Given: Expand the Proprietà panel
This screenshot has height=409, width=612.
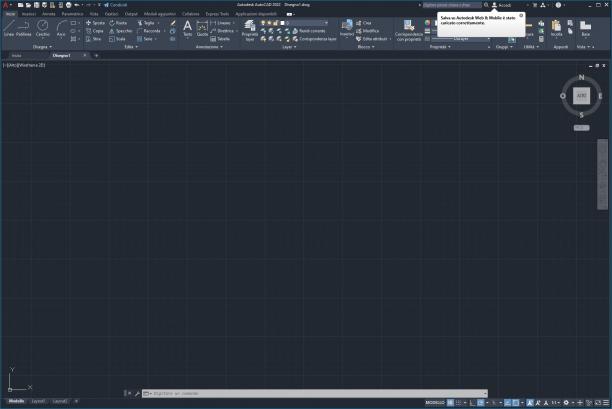Looking at the screenshot, I should (x=440, y=47).
